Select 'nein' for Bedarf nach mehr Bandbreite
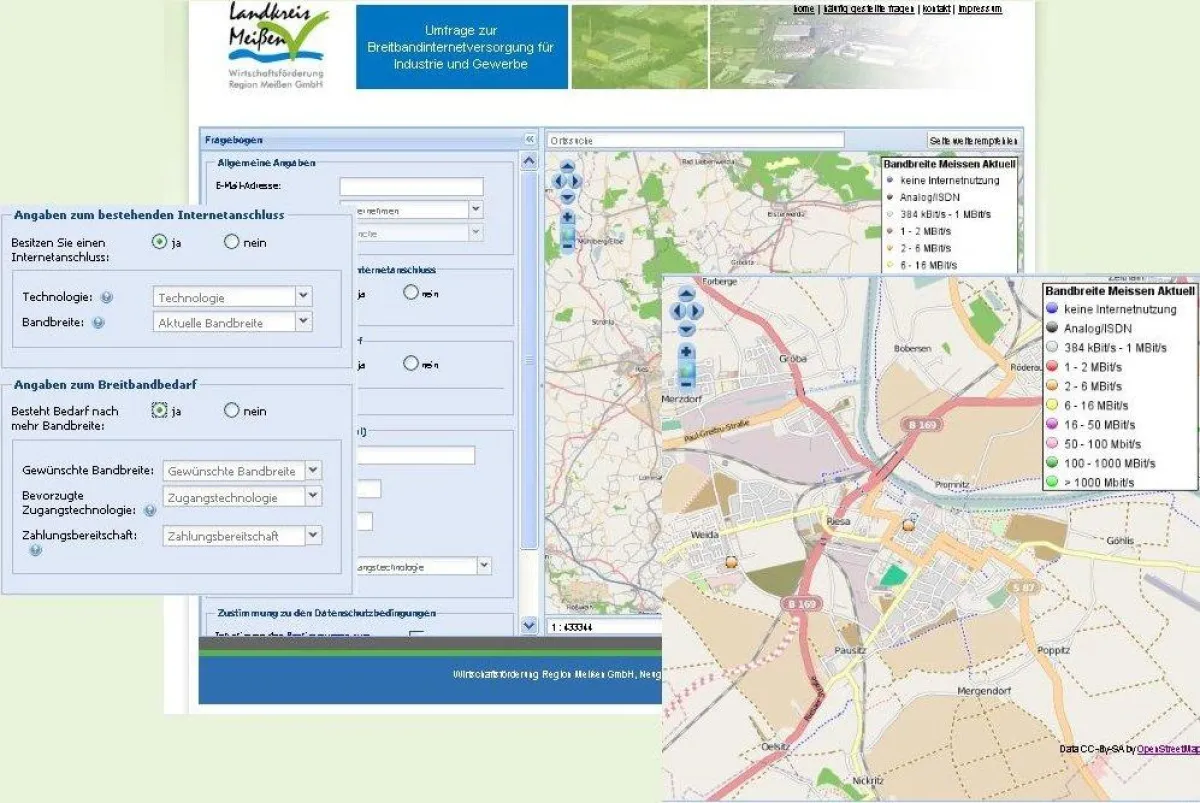The height and width of the screenshot is (803, 1200). (x=232, y=410)
